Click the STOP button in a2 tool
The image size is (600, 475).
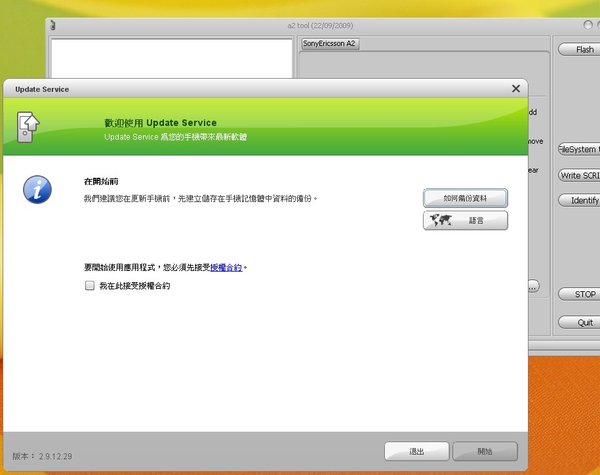579,294
